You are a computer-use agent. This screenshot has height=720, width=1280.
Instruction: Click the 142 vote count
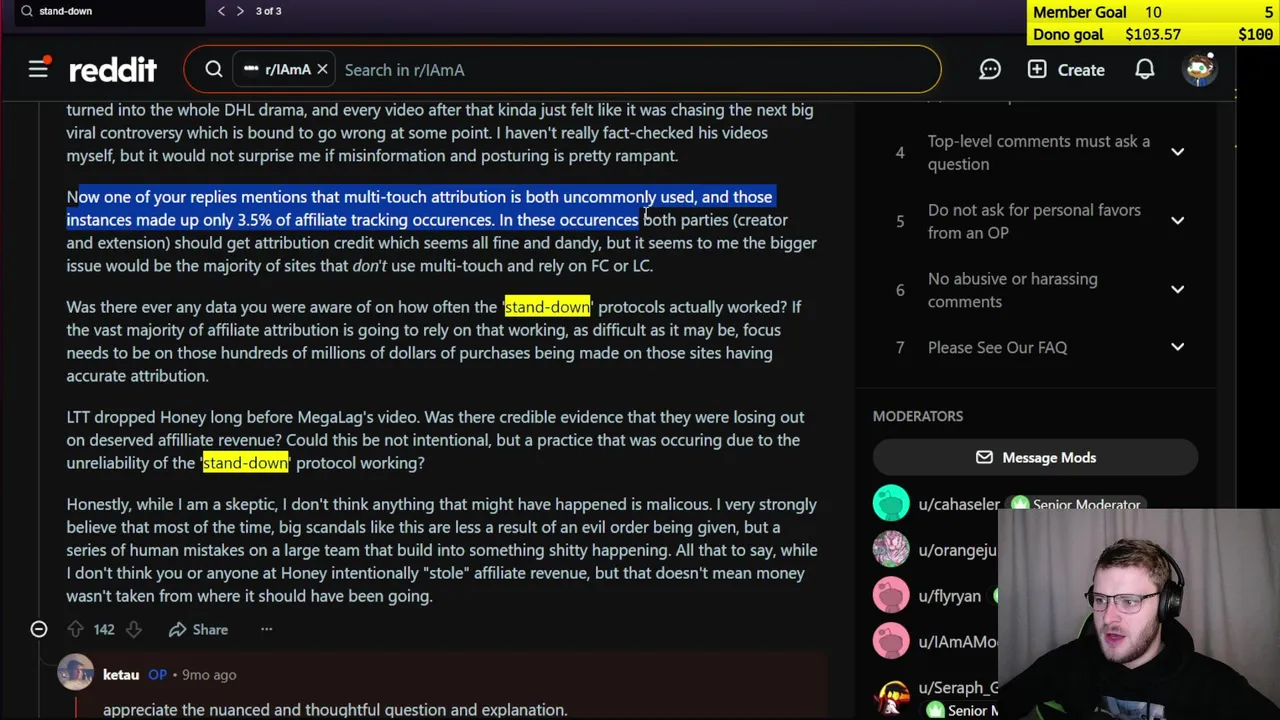pyautogui.click(x=104, y=629)
